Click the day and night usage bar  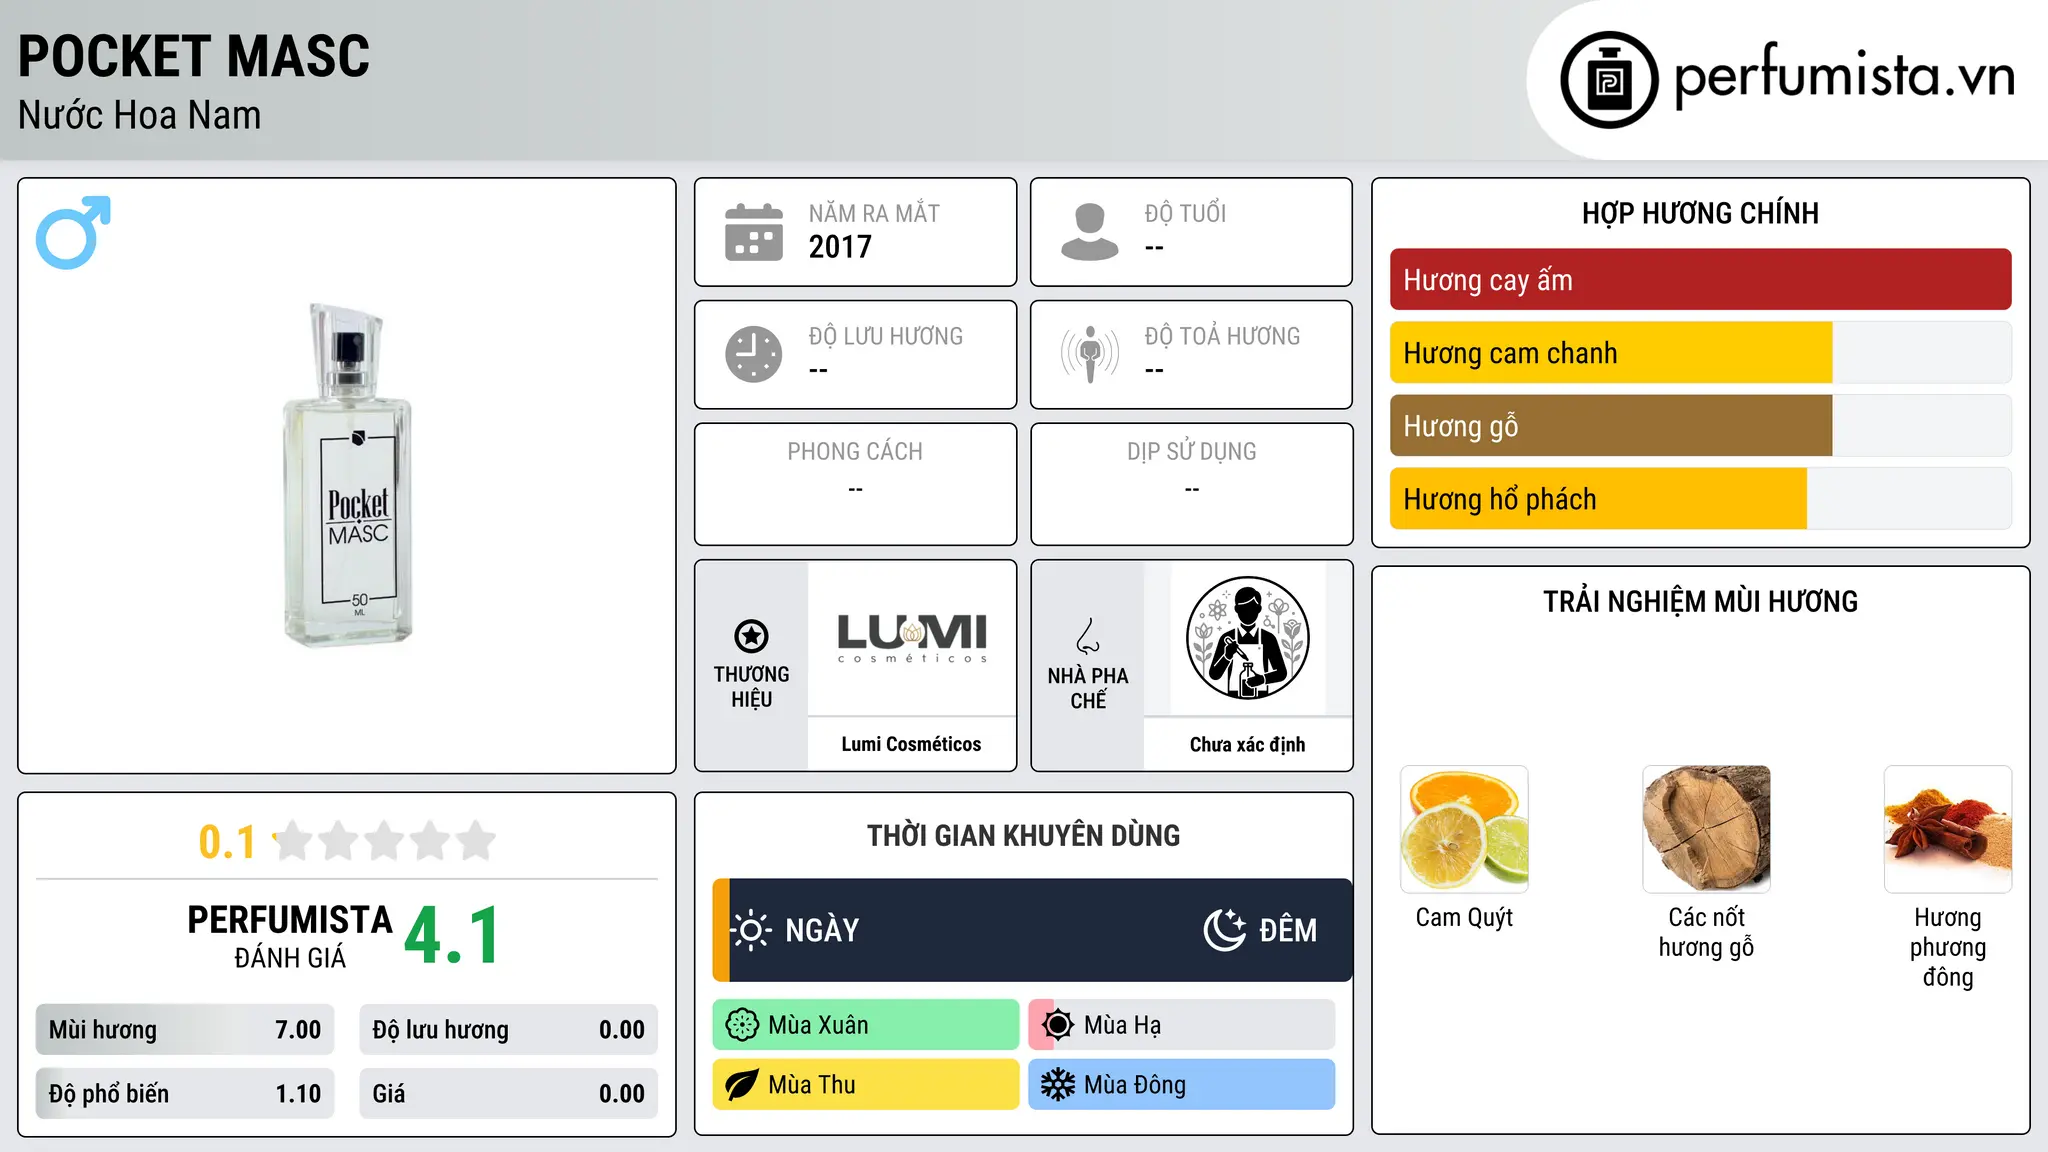coord(1032,930)
